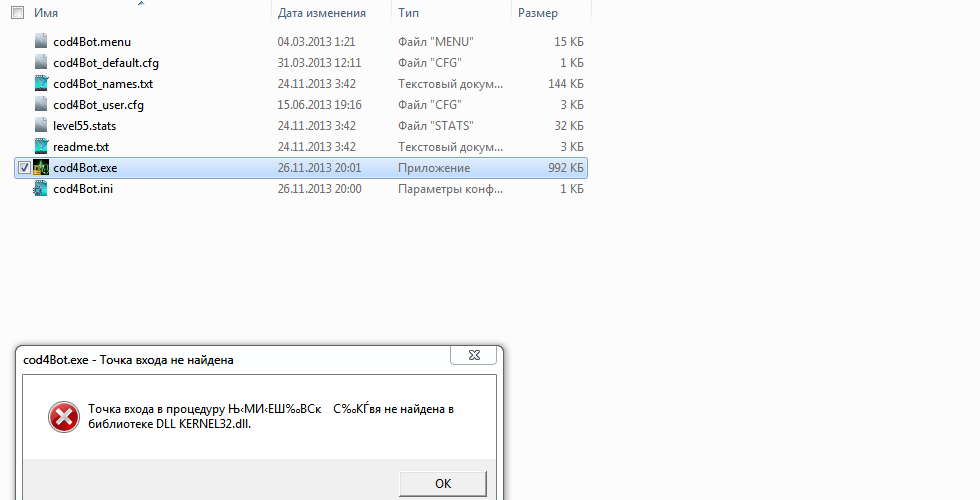Viewport: 980px width, 500px height.
Task: Select the file name cod4Bot.exe
Action: (86, 168)
